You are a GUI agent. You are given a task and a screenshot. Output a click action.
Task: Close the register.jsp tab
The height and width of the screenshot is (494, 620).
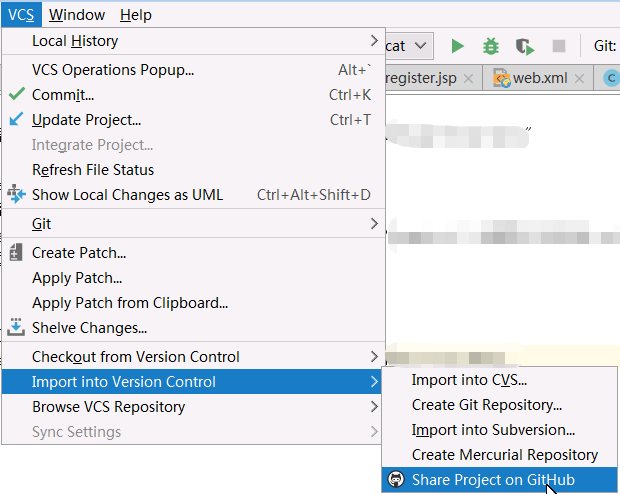click(x=468, y=78)
